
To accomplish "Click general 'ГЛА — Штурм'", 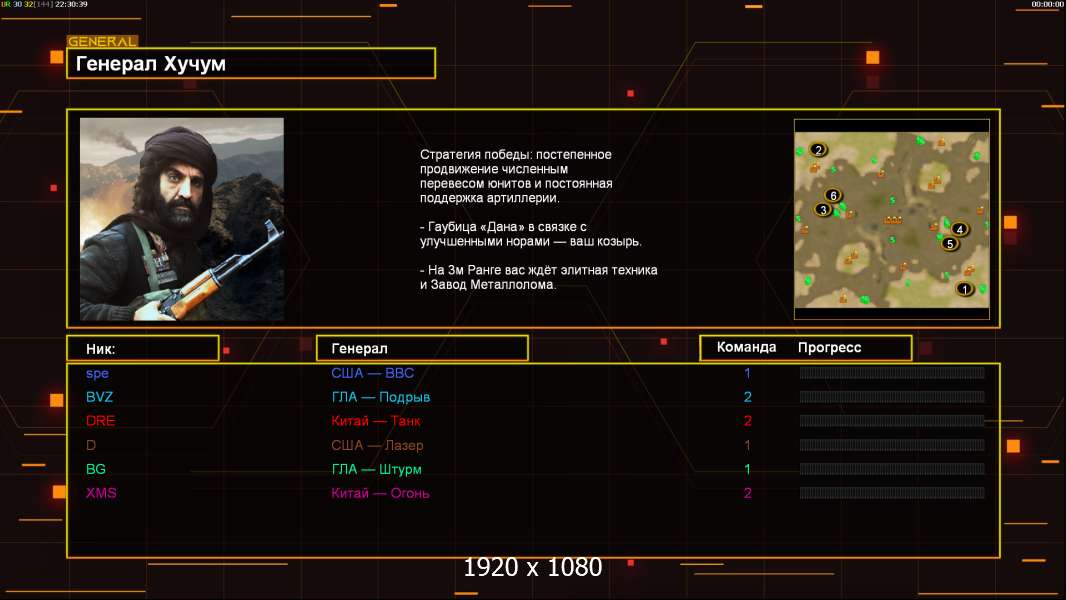I will click(x=377, y=469).
